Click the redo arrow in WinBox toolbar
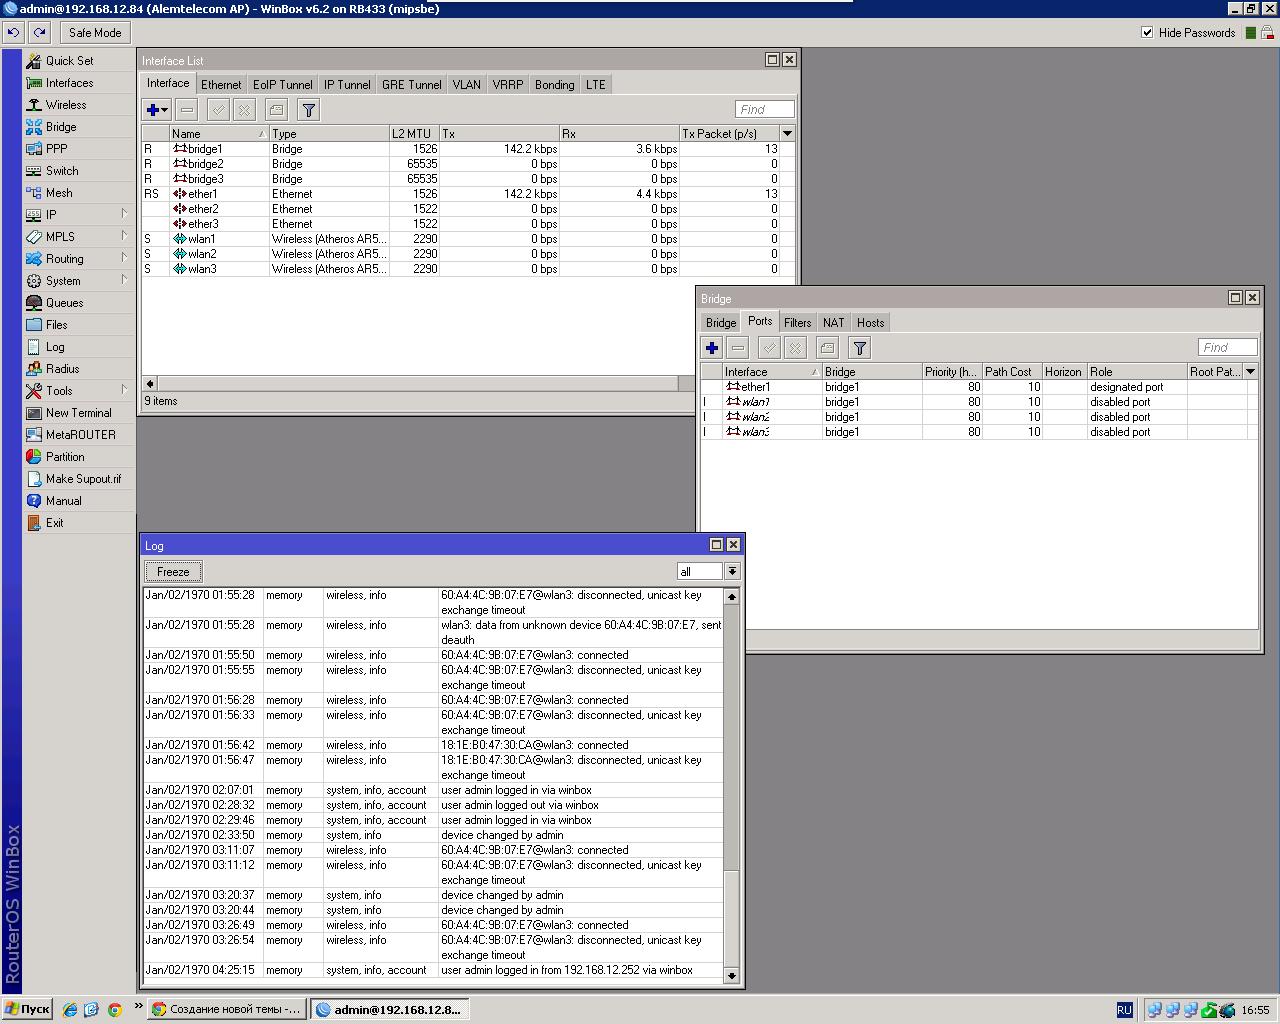The height and width of the screenshot is (1024, 1280). click(40, 33)
